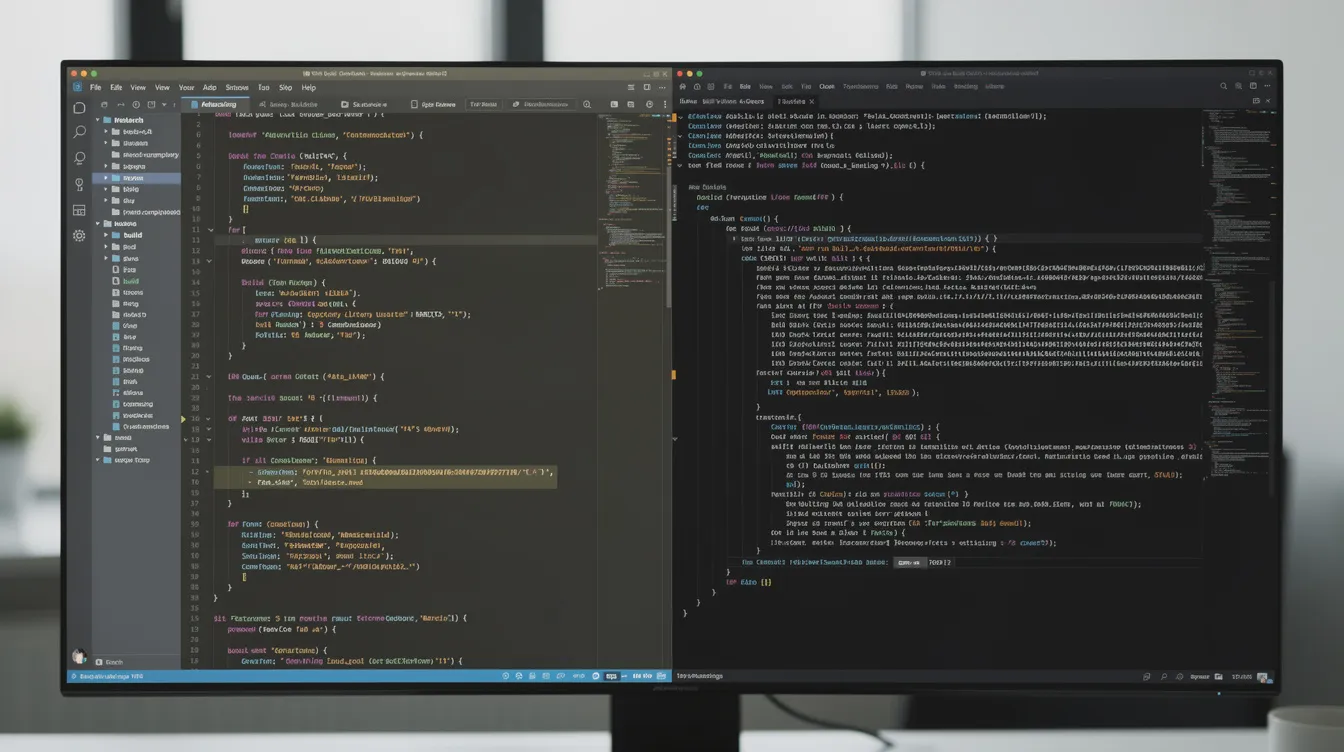Click the leftmost item in blue status bar
The height and width of the screenshot is (752, 1344).
(109, 677)
